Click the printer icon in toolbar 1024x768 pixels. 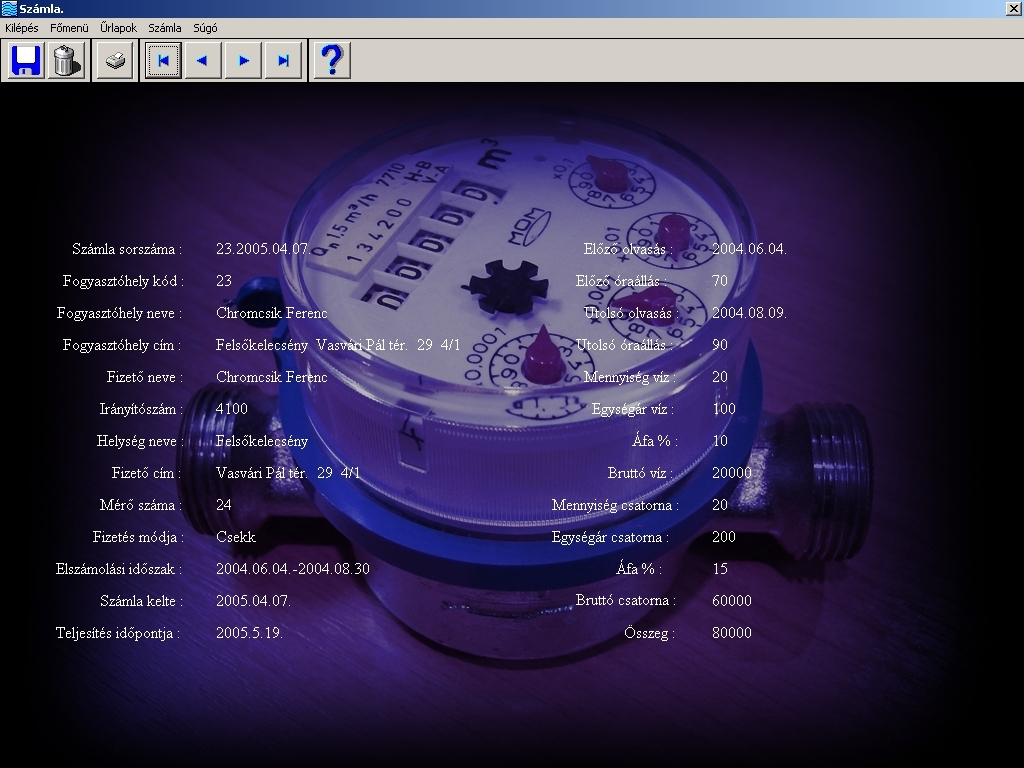tap(116, 61)
